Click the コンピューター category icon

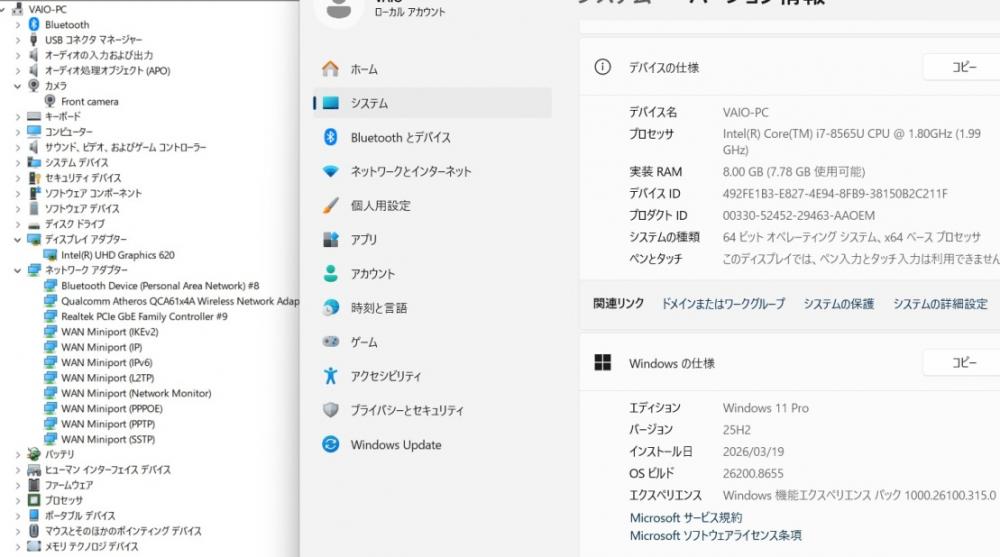pos(34,131)
